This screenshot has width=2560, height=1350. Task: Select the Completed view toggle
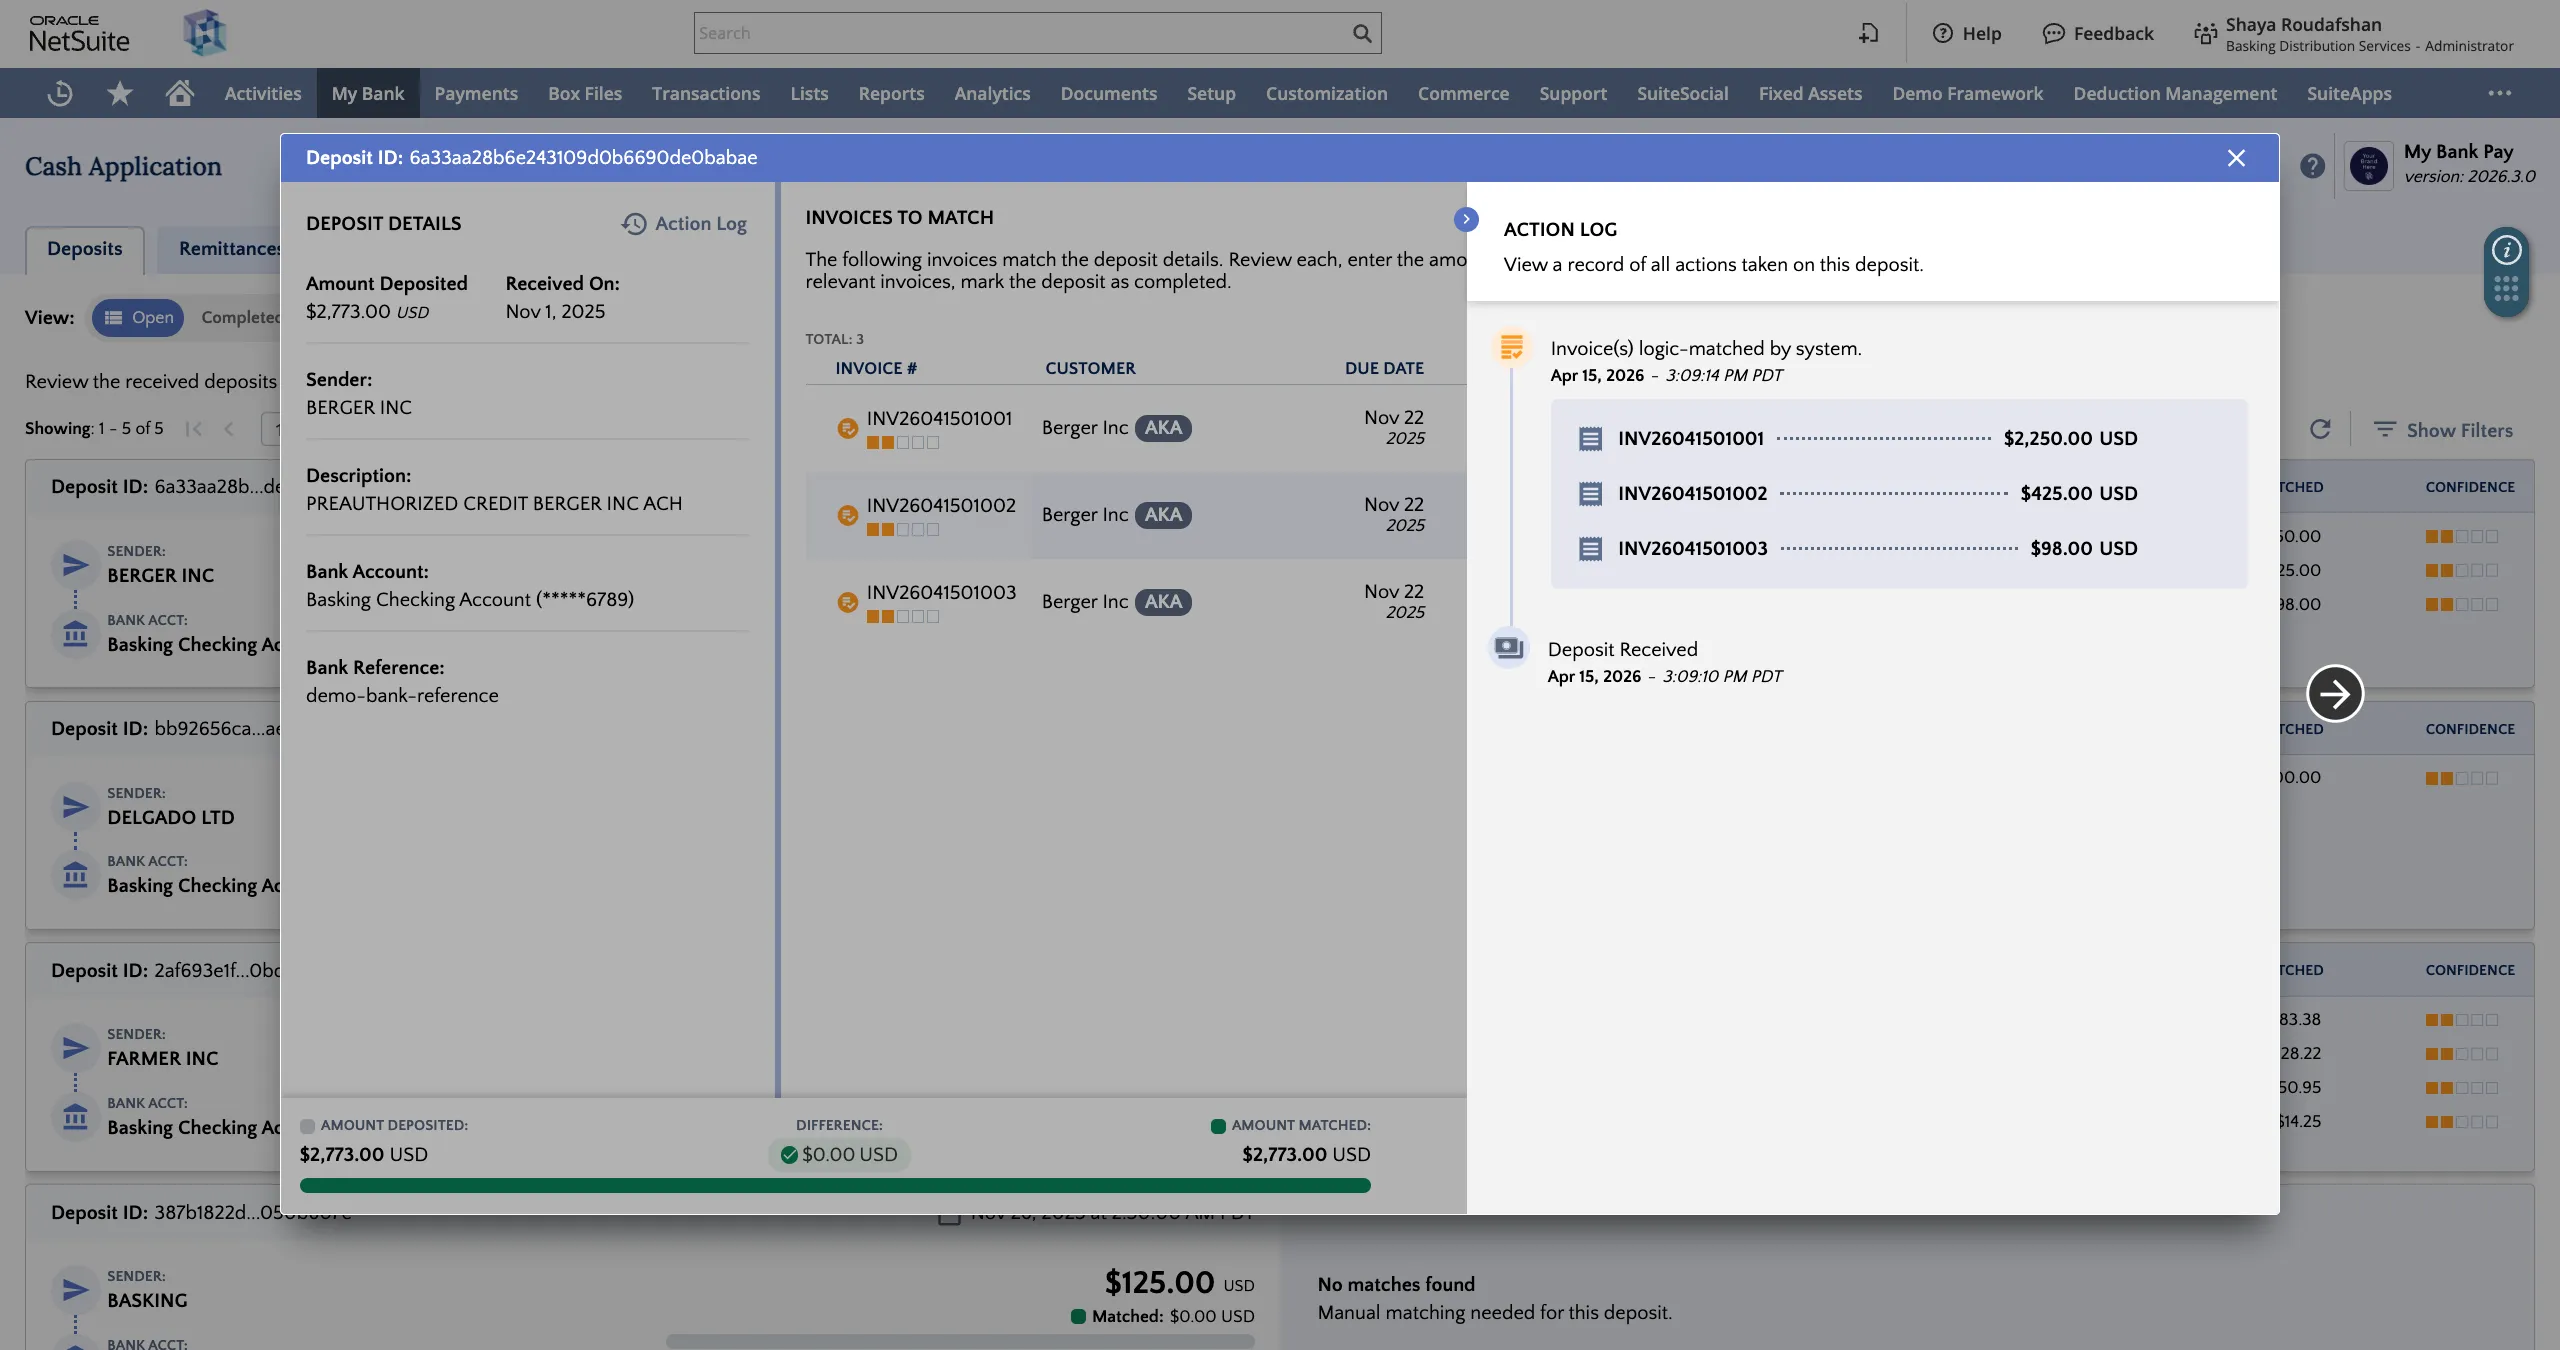[240, 317]
